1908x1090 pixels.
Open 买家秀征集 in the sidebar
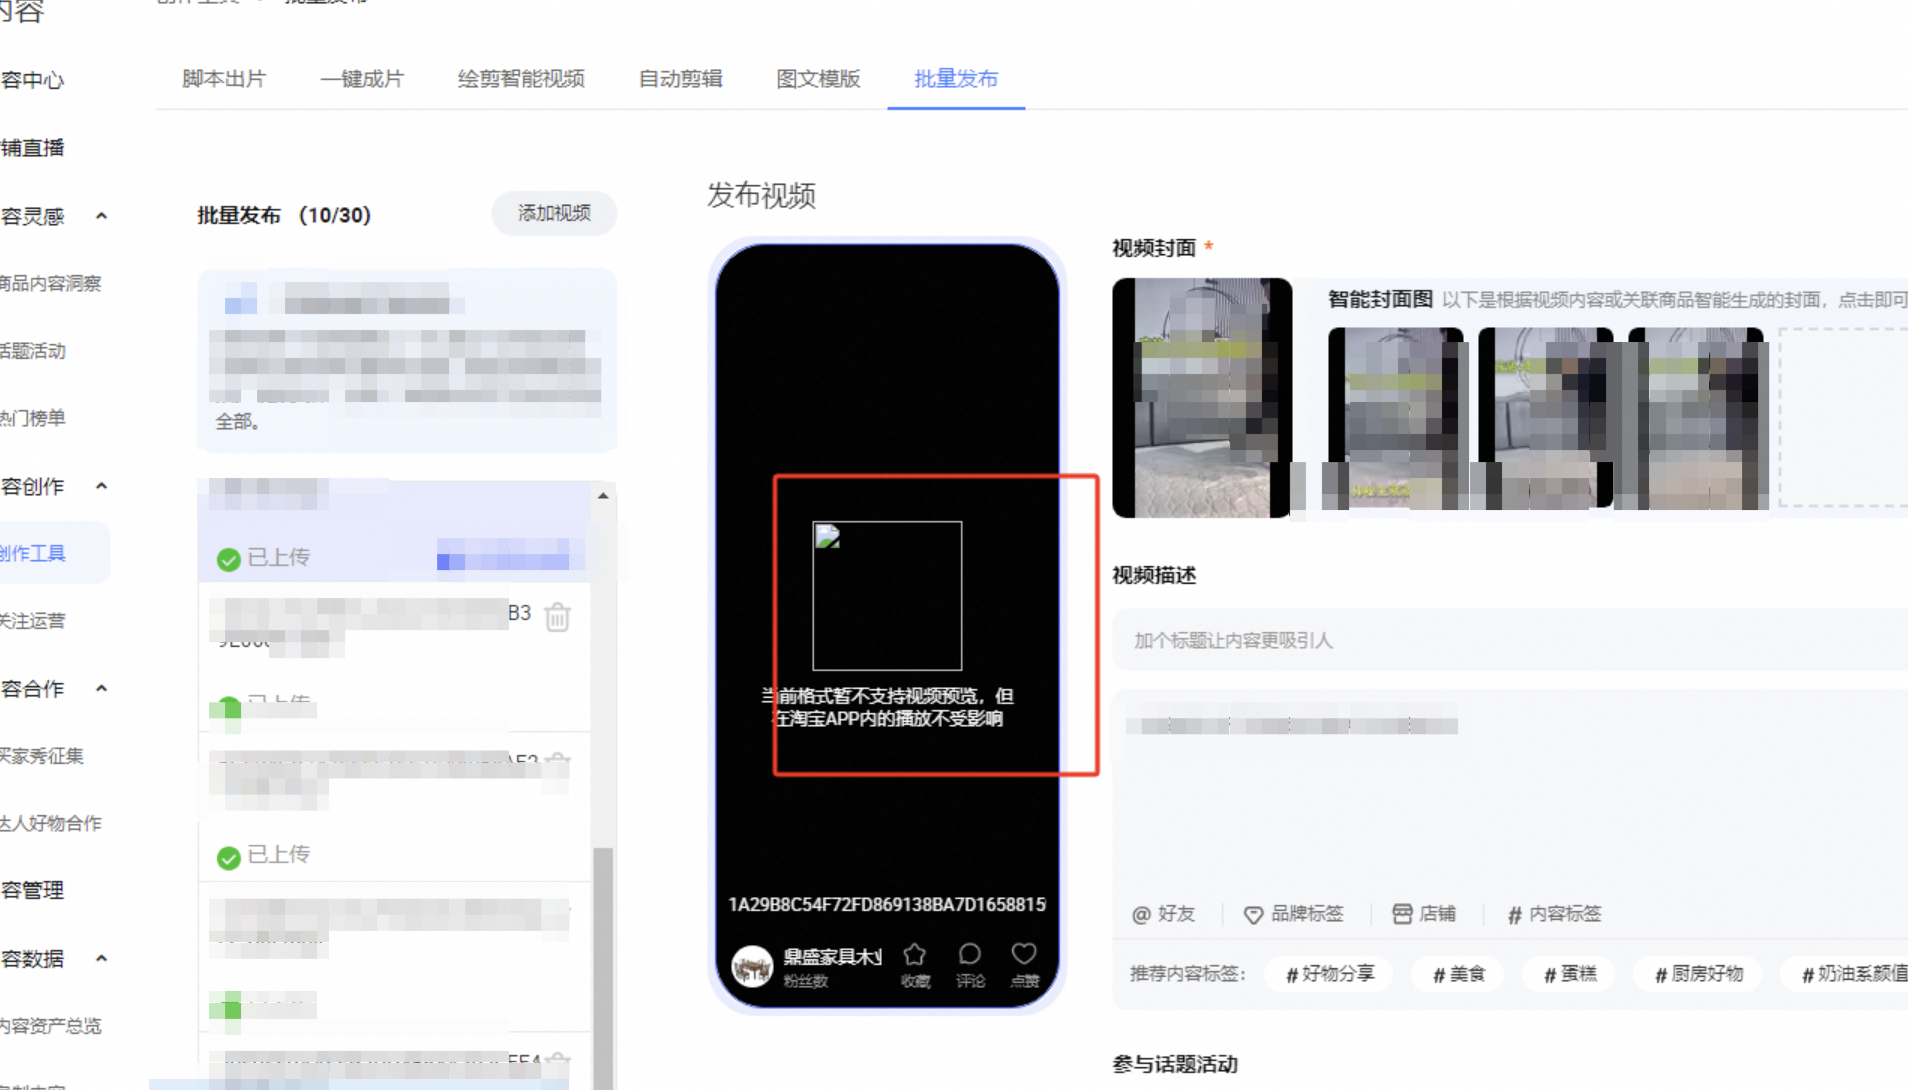42,756
